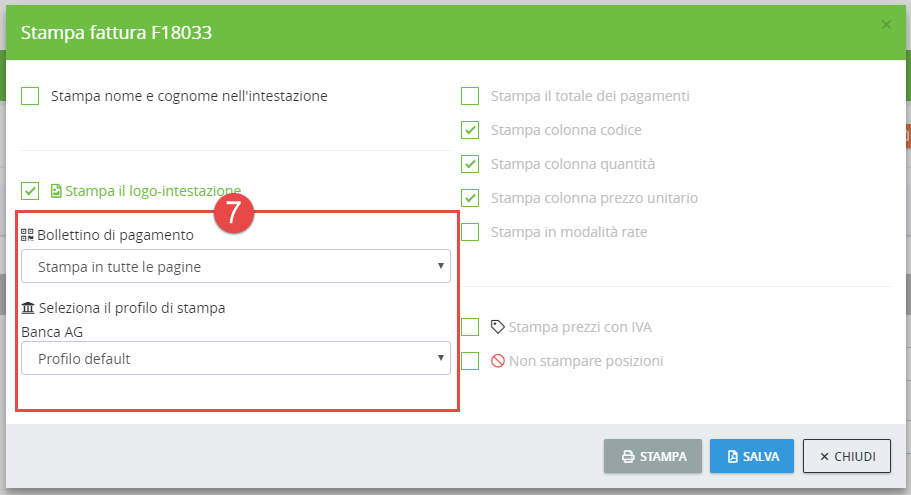Disable the Stampa colonna codice checkbox
Screen dimensions: 911x495
470,130
